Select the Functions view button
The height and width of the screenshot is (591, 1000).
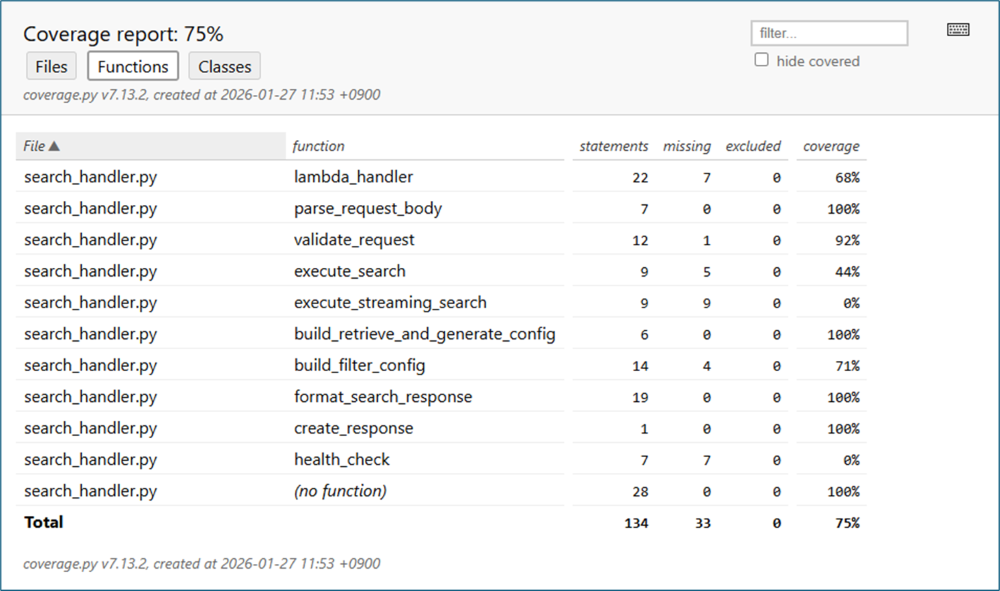coord(133,67)
